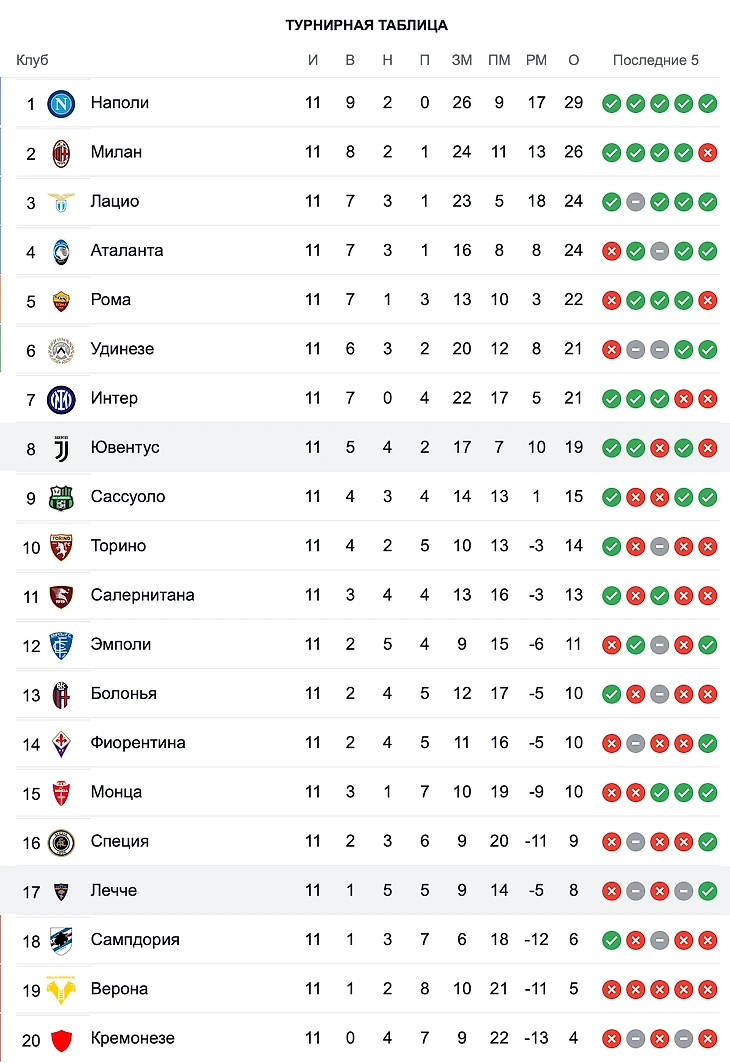Click the Fiorentina club crest
730x1063 pixels.
62,742
